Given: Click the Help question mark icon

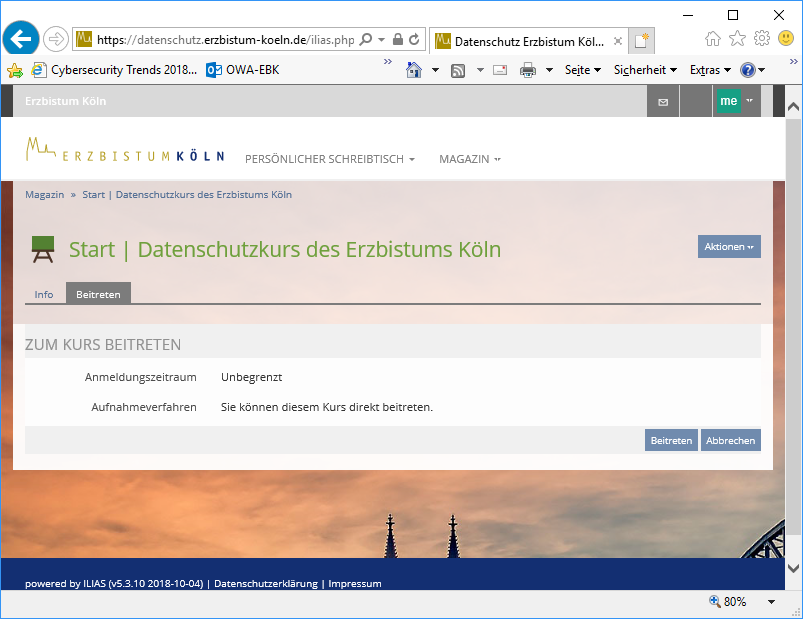Looking at the screenshot, I should [748, 70].
